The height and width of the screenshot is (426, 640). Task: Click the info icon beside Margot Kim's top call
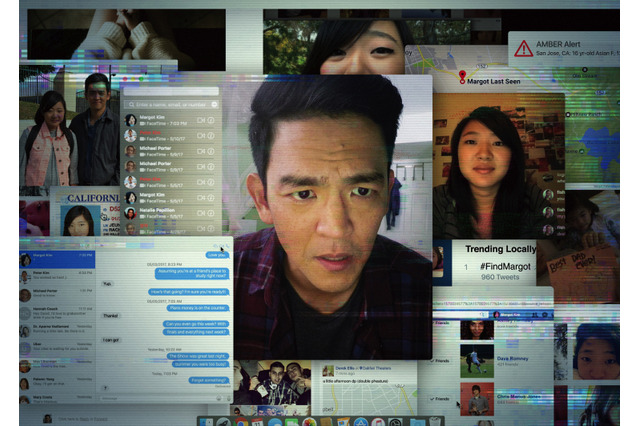pos(211,121)
